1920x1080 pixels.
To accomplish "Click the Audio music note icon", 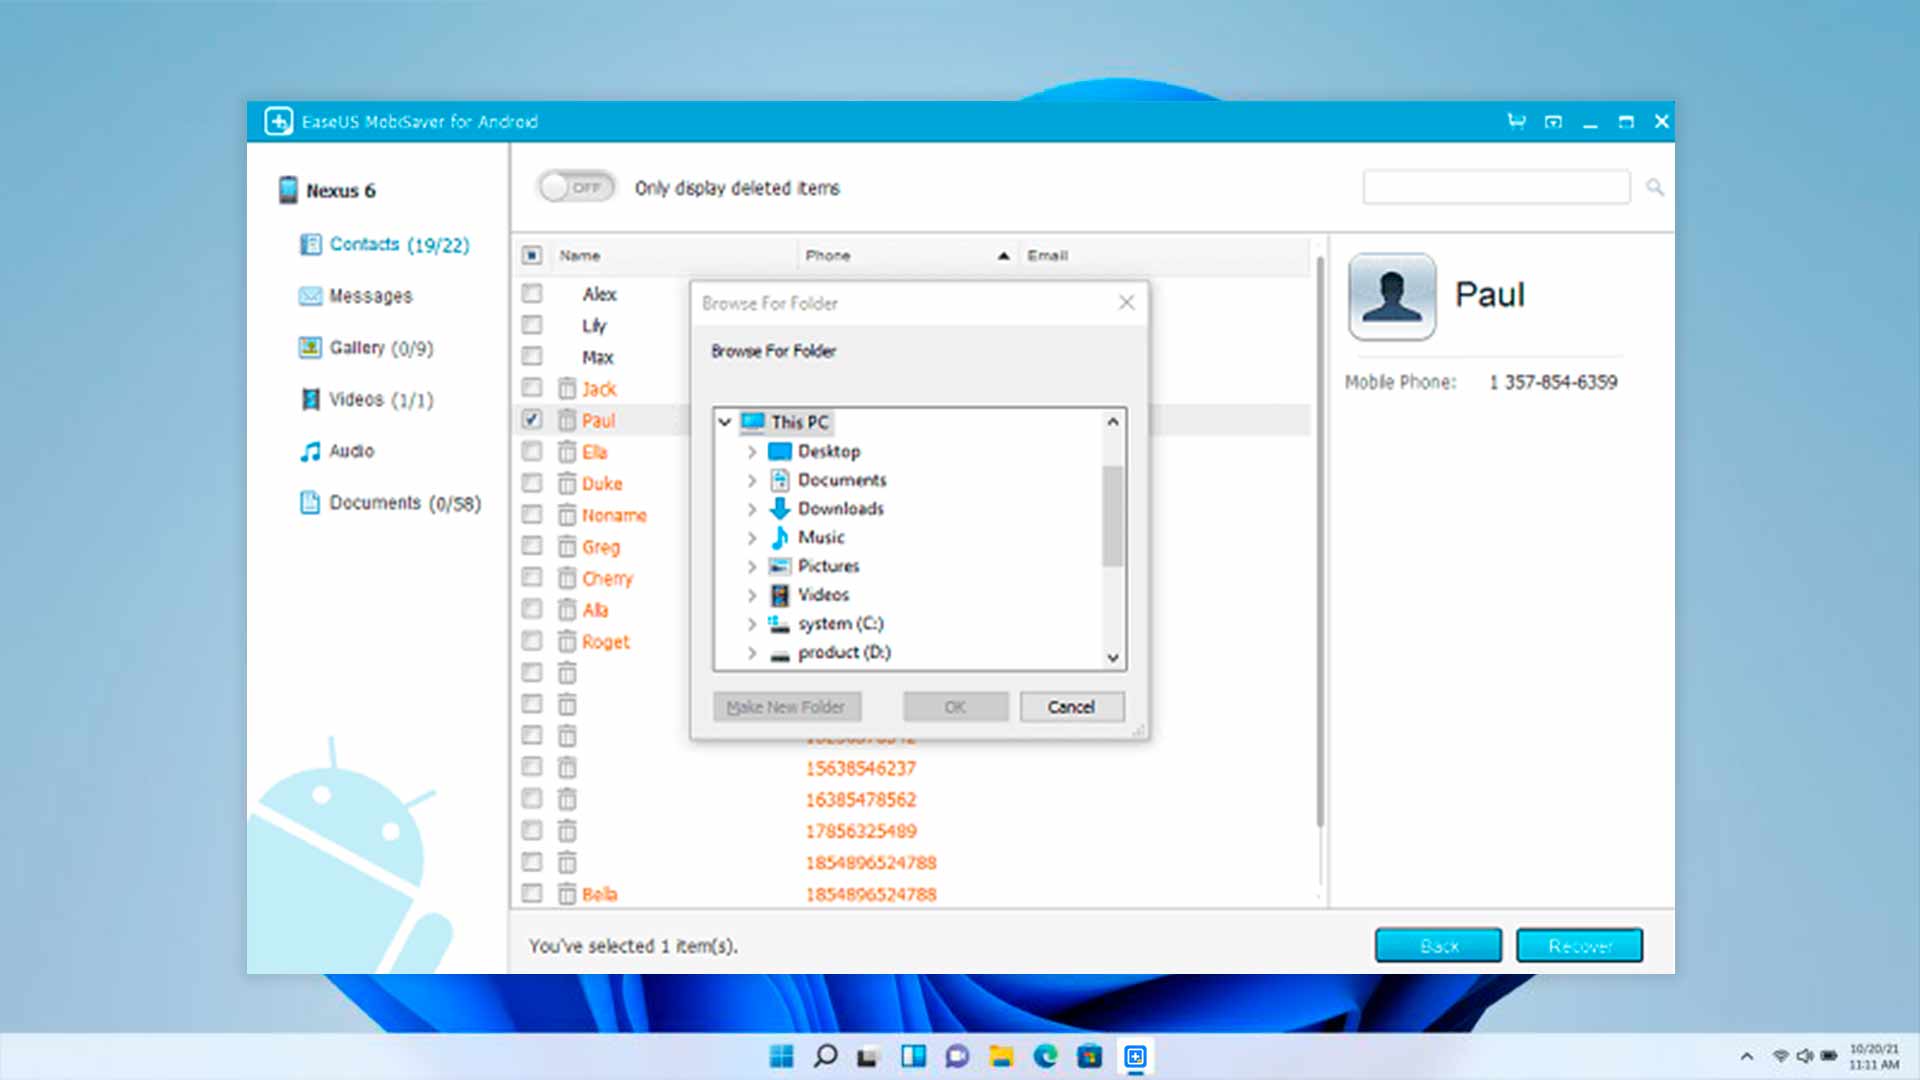I will tap(311, 451).
